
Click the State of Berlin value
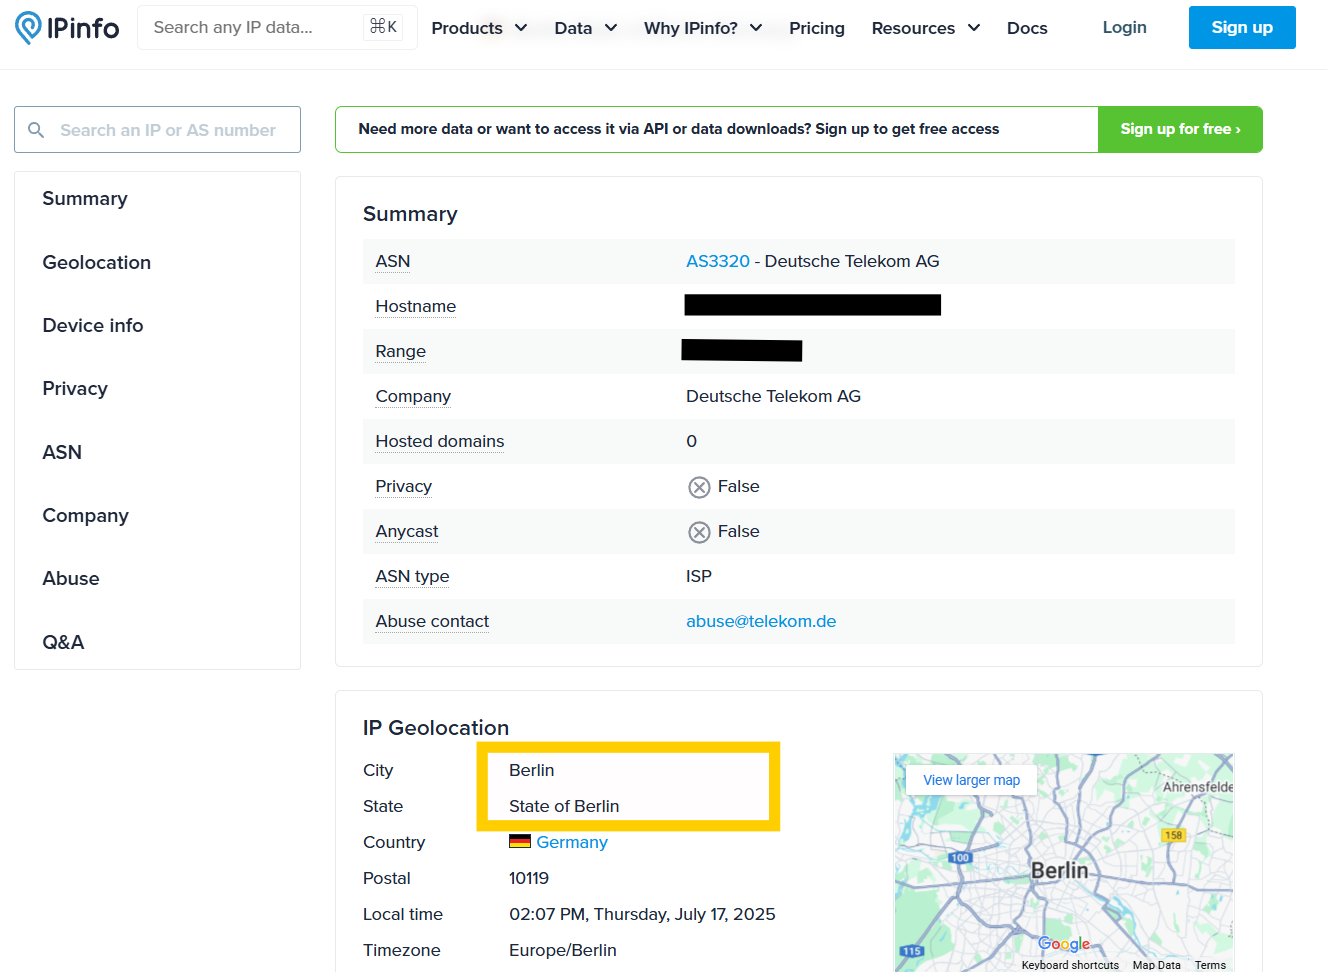564,806
